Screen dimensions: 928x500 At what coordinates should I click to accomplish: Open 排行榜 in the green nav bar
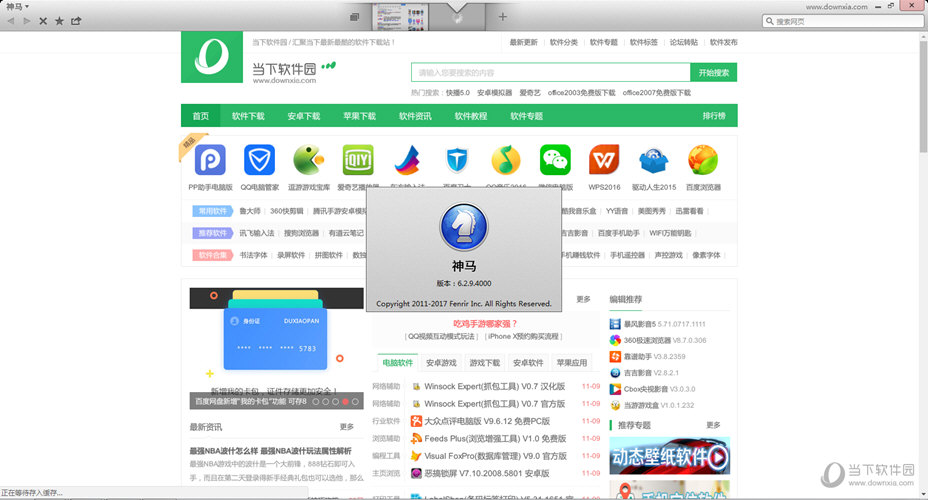point(714,116)
